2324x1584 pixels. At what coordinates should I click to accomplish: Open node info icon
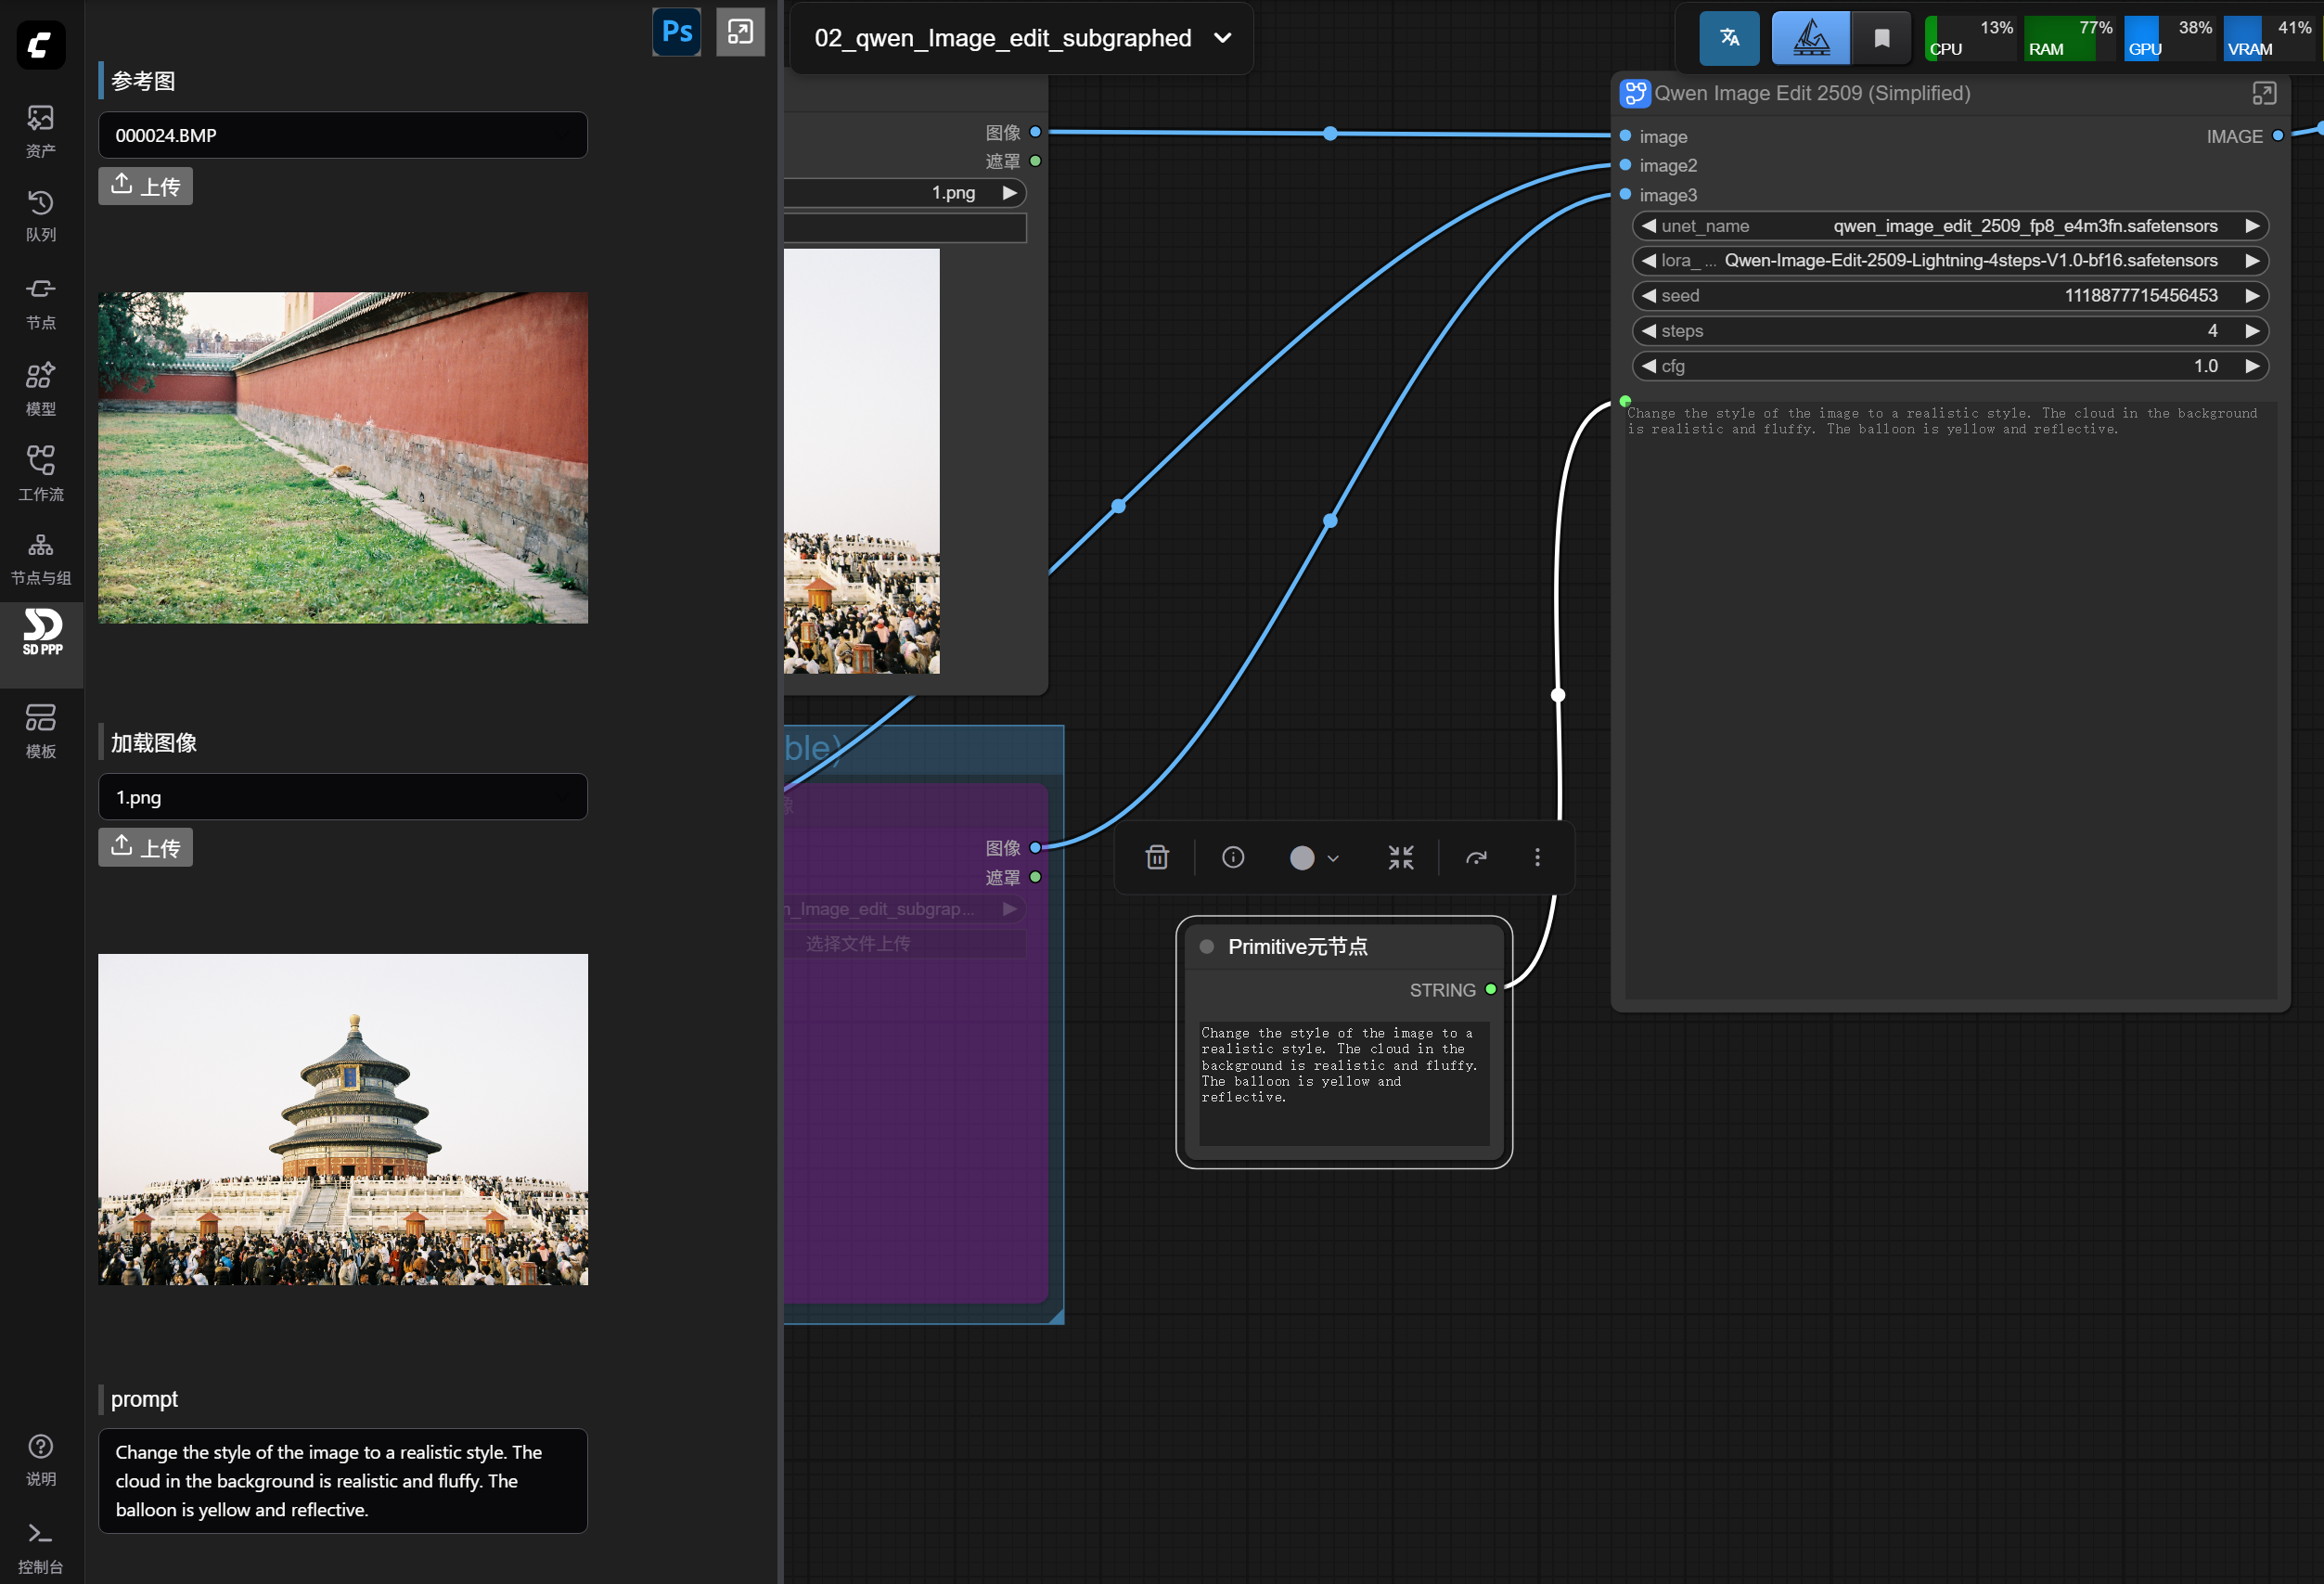pos(1233,857)
